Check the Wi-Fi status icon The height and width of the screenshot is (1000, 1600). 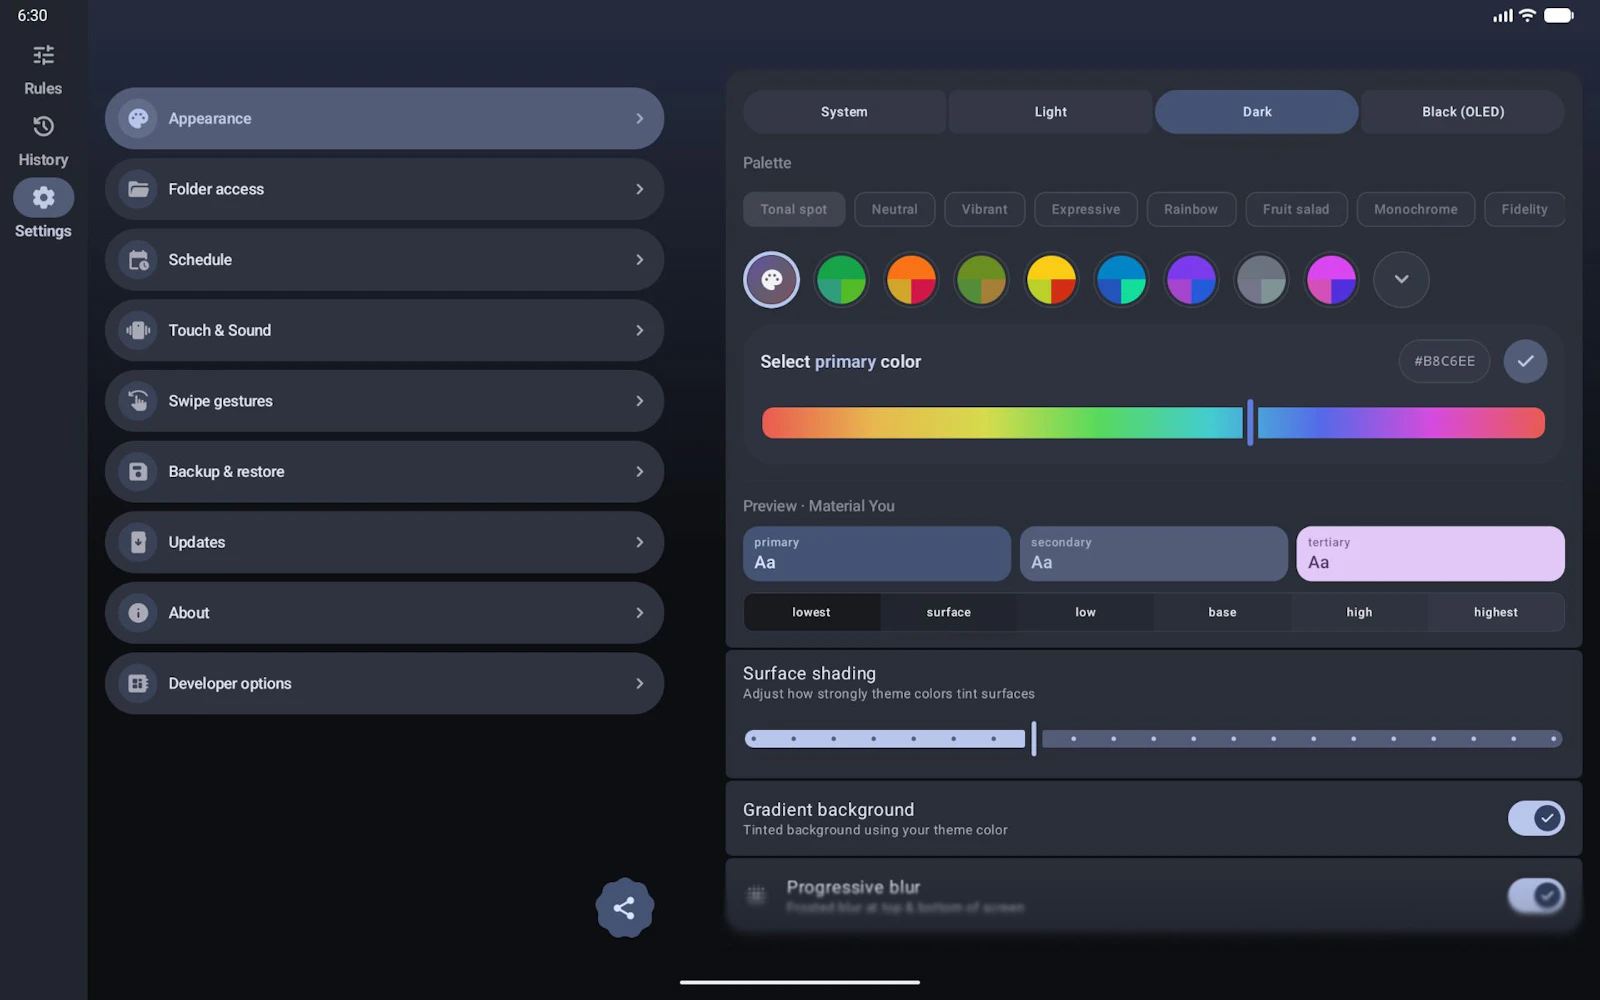pyautogui.click(x=1527, y=15)
